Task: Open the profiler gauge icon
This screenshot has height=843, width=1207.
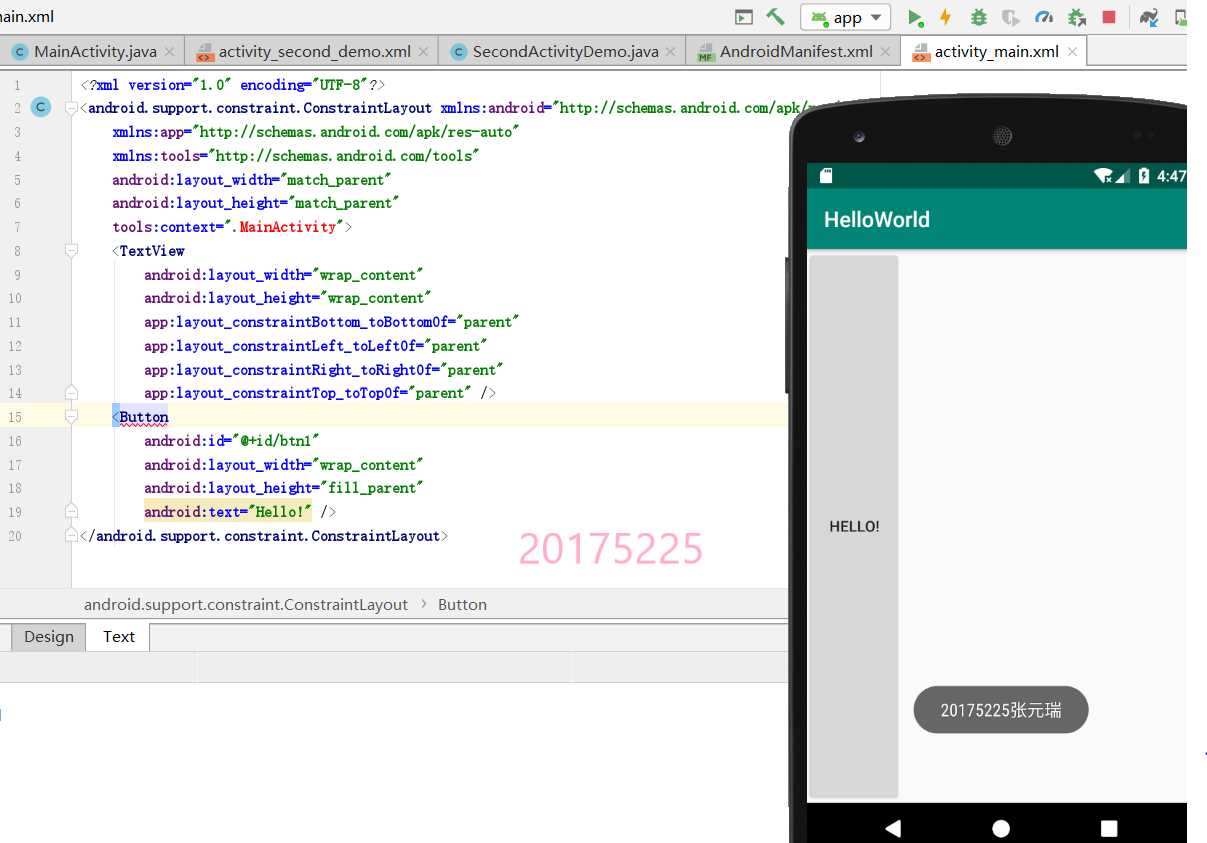Action: coord(1044,17)
